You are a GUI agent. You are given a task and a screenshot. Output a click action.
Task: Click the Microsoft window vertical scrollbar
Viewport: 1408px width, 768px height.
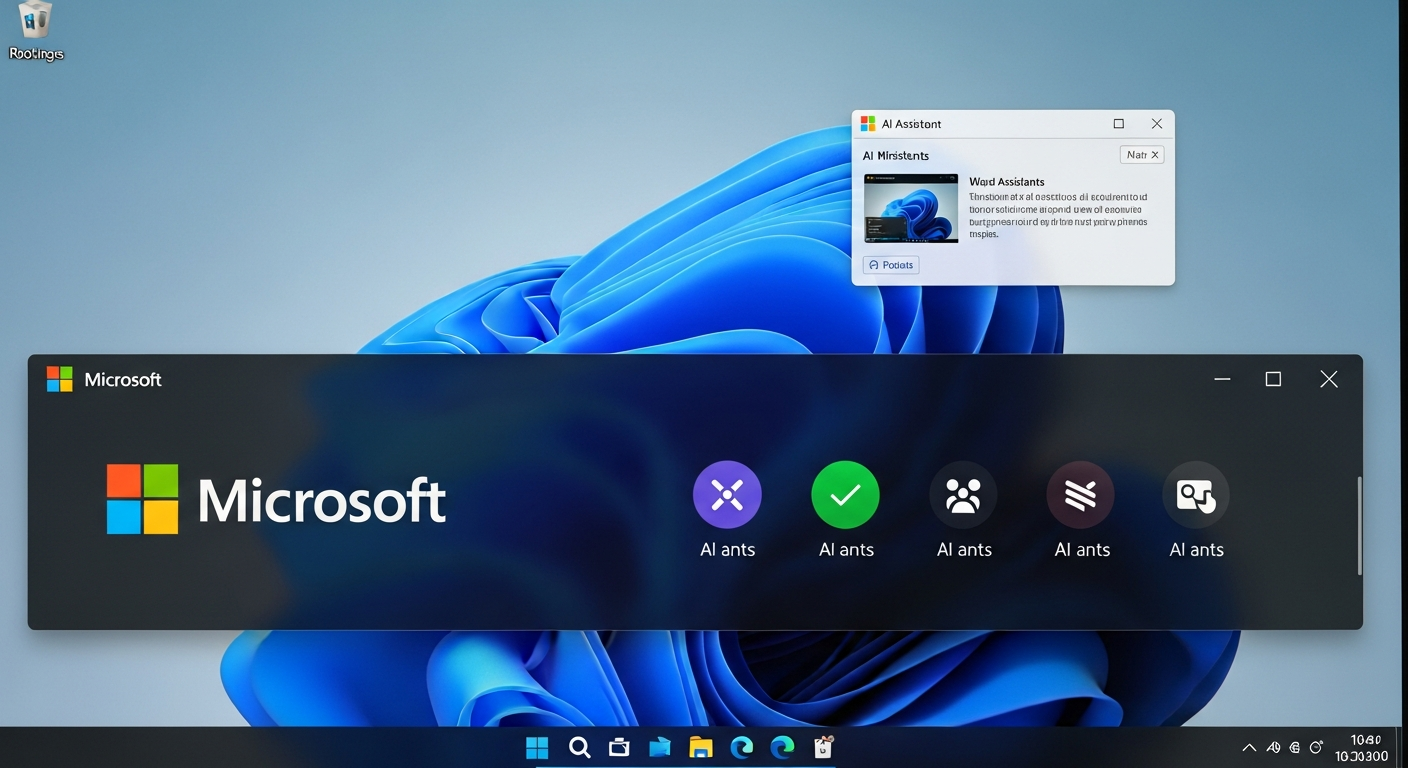pos(1359,525)
